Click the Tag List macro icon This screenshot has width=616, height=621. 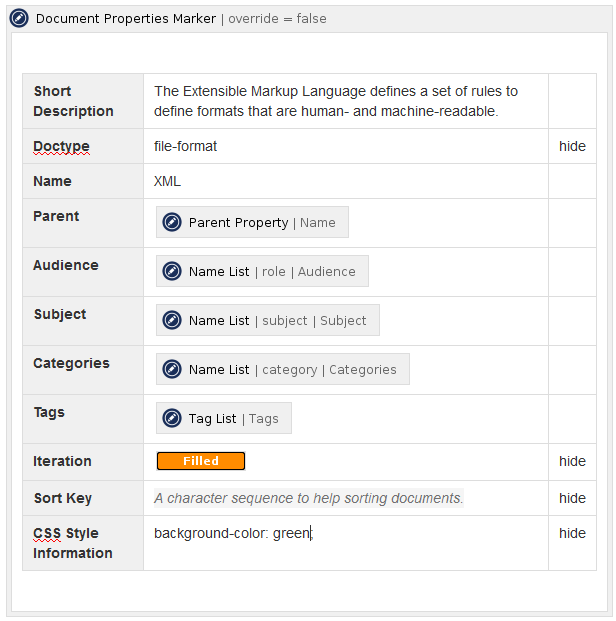coord(172,418)
